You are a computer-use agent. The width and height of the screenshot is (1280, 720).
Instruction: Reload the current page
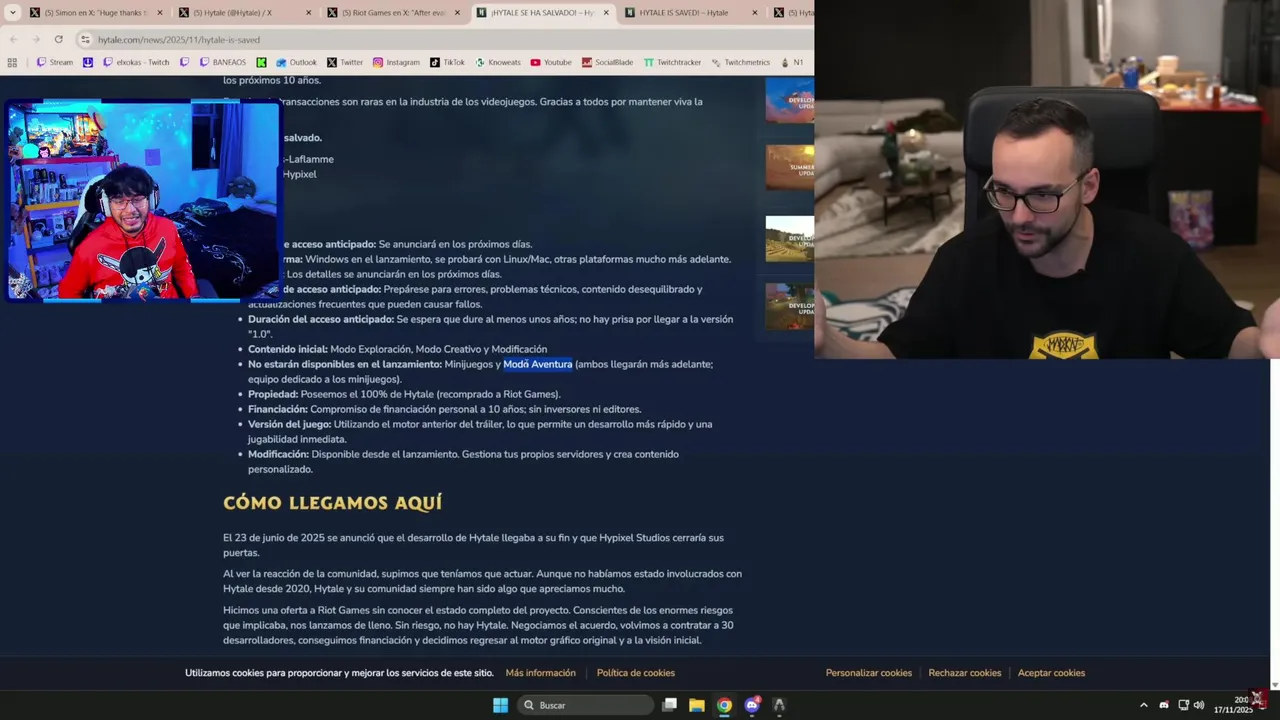click(x=58, y=39)
